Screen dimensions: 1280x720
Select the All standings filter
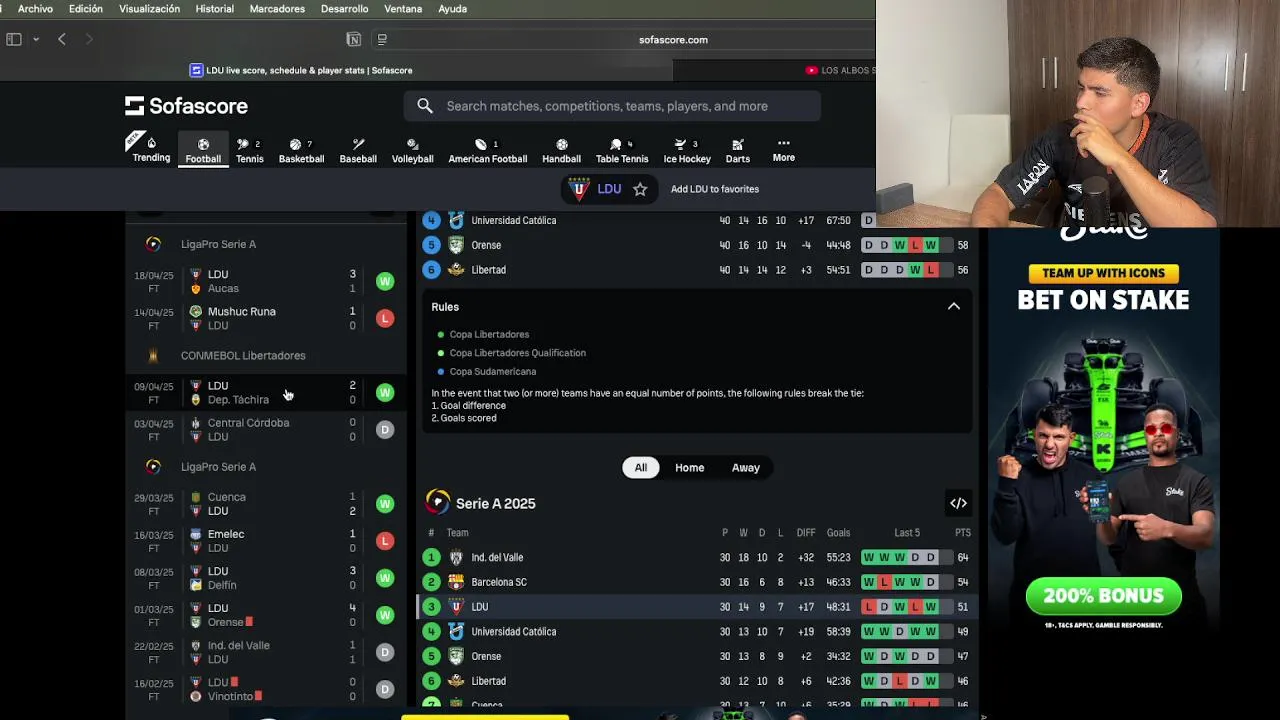pos(641,468)
